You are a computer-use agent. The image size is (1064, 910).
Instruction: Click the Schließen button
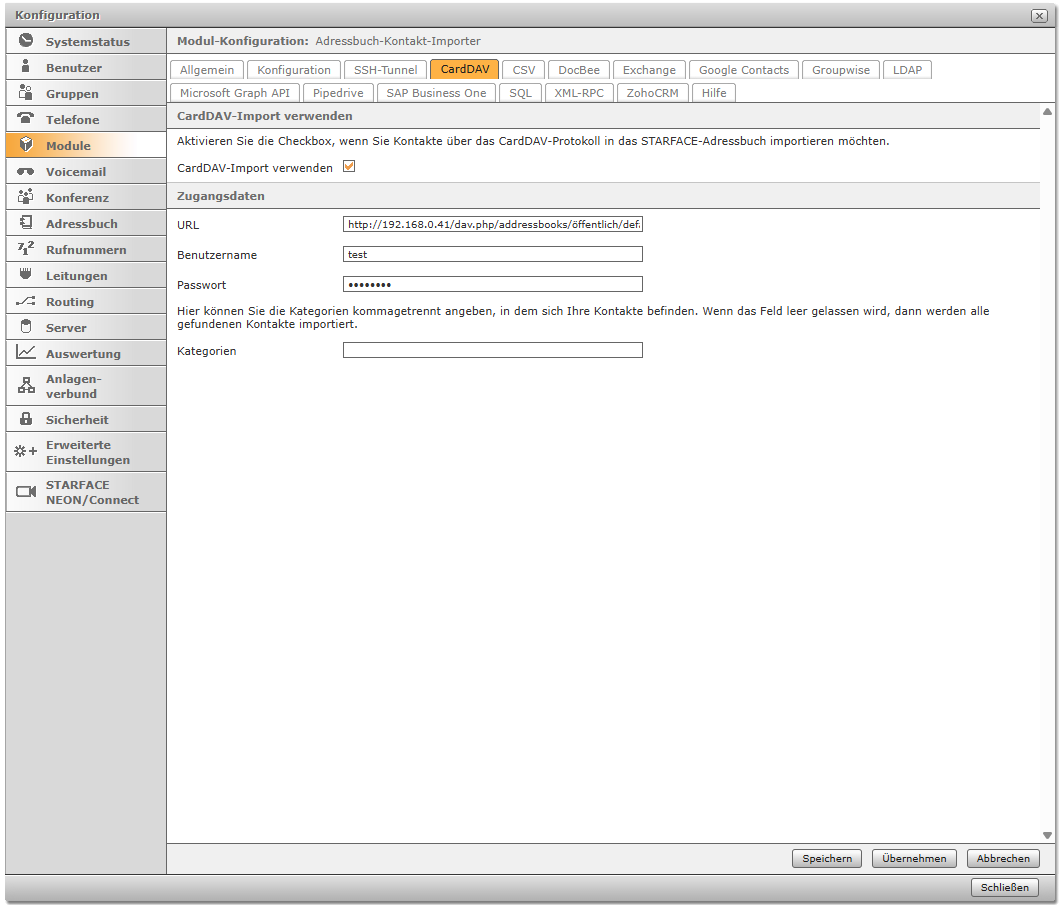pos(1004,887)
